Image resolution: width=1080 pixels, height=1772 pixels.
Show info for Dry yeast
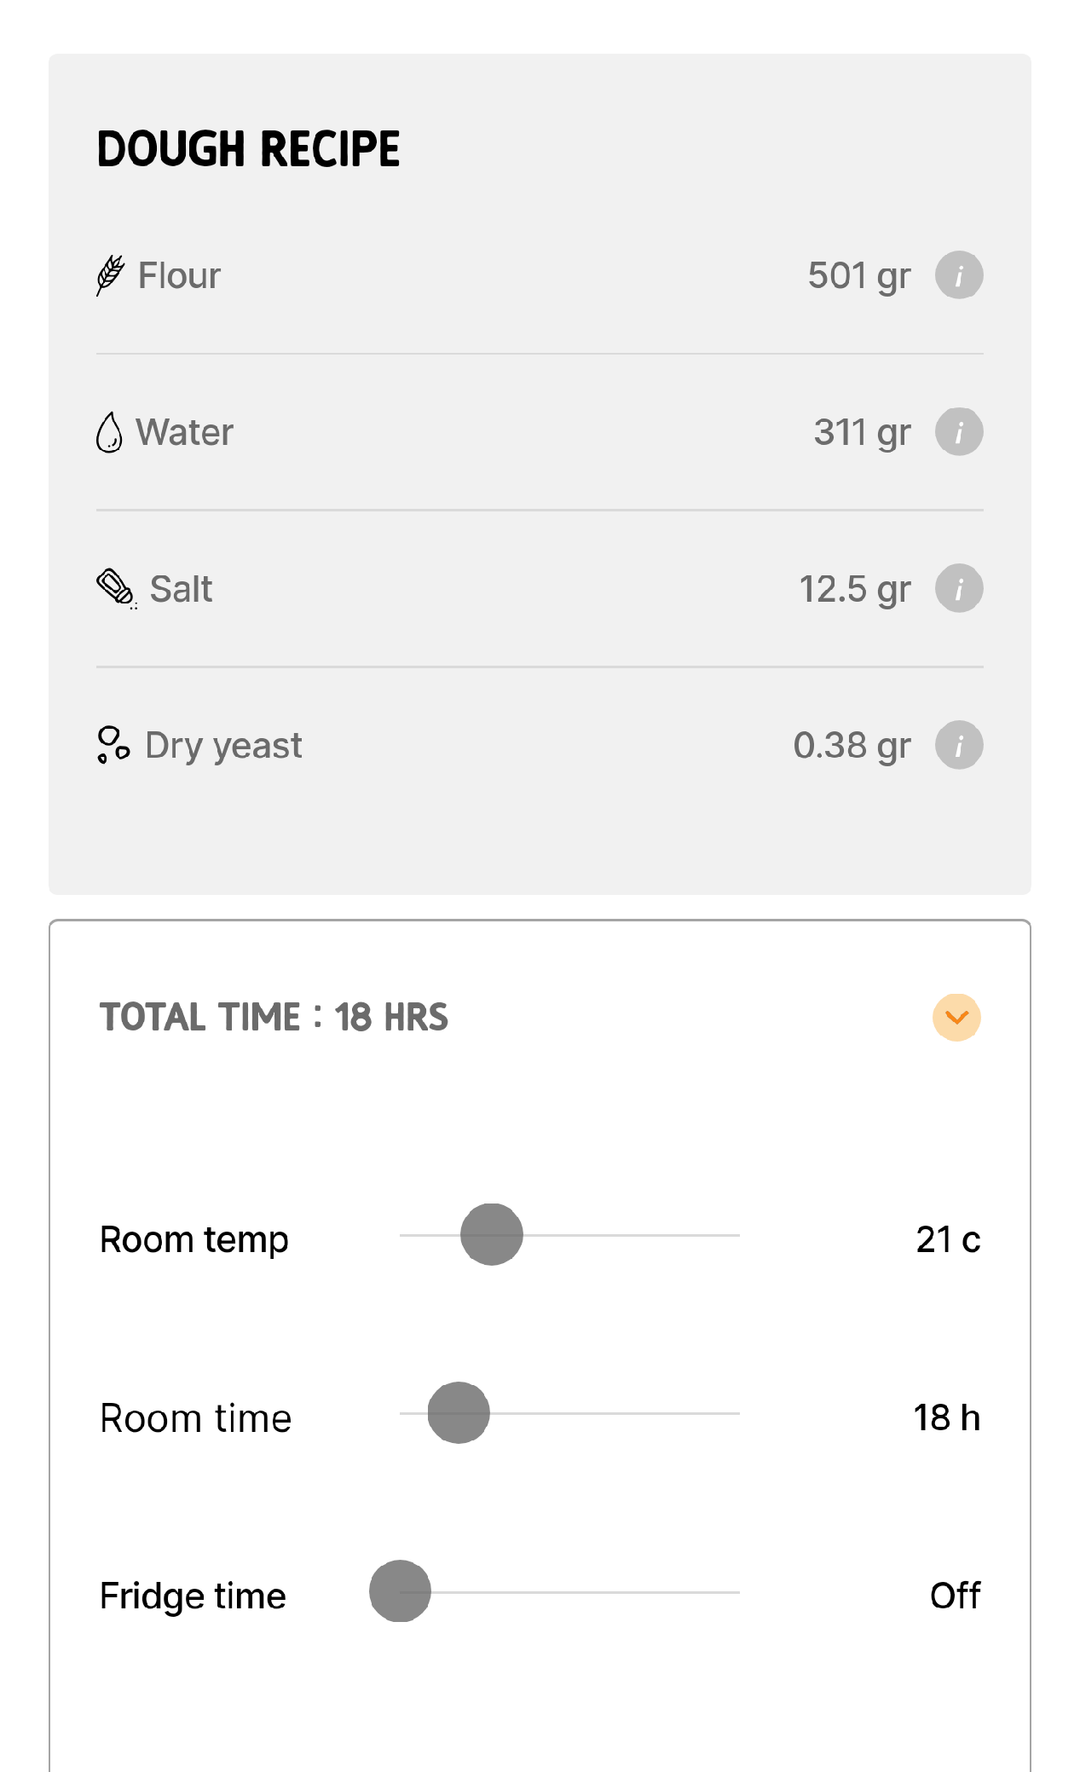point(959,745)
